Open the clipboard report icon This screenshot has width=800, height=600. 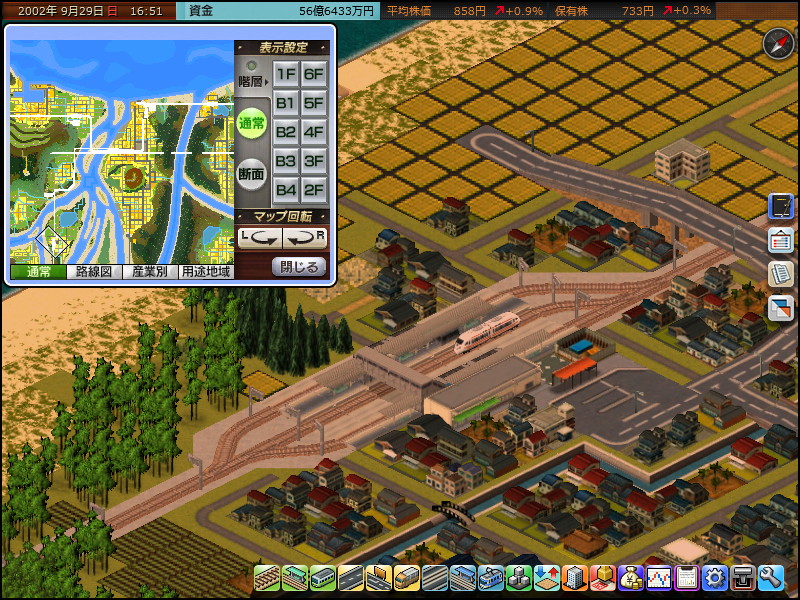[x=687, y=578]
